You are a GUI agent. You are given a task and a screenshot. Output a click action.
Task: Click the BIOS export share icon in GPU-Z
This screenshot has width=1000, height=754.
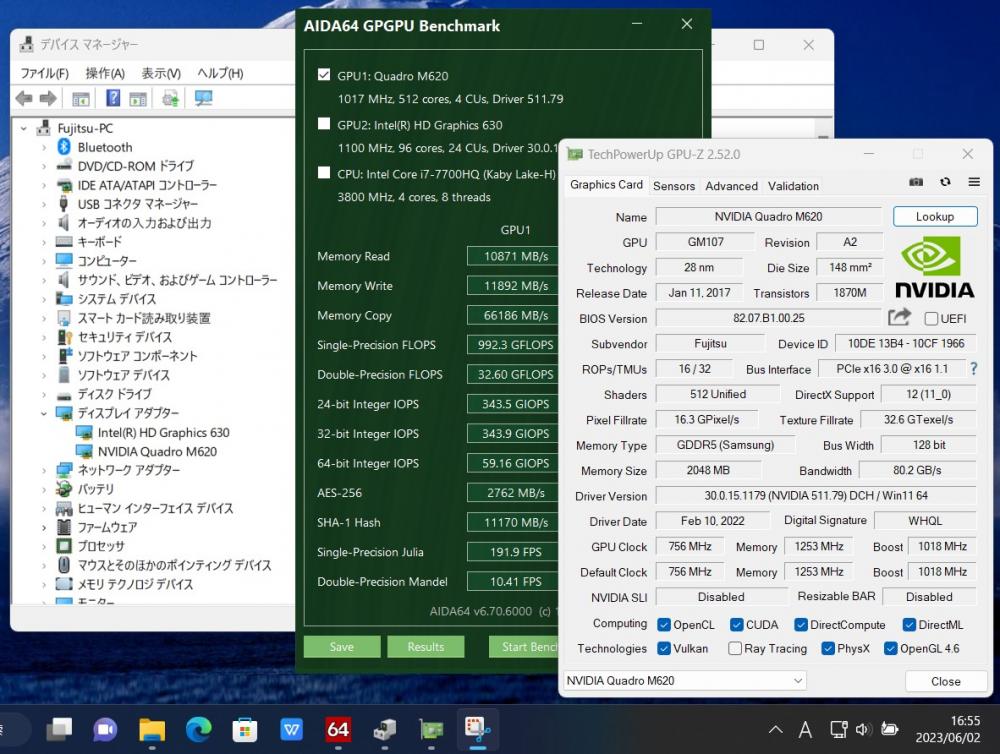click(x=899, y=317)
